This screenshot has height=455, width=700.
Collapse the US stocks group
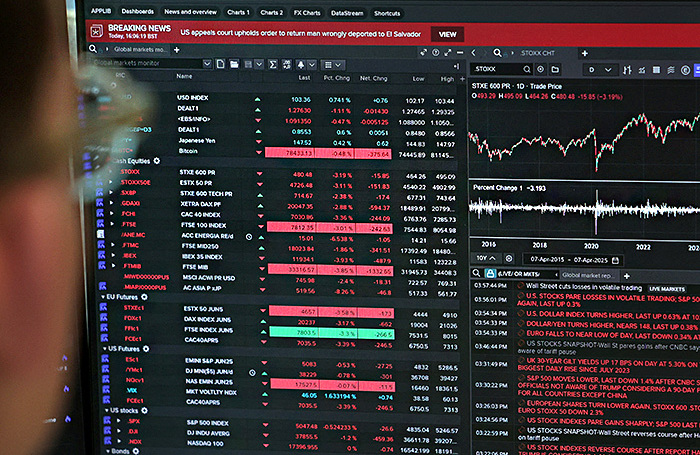(x=106, y=410)
